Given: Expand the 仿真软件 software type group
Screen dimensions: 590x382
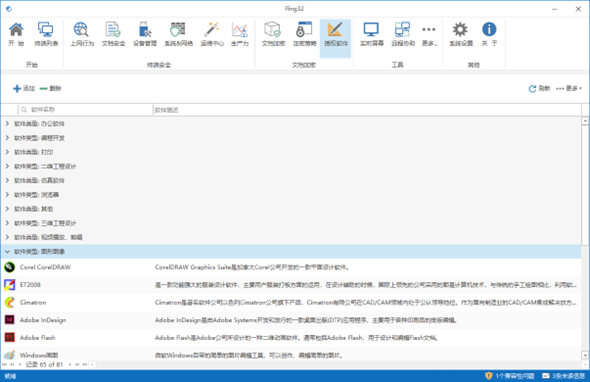Looking at the screenshot, I should 7,180.
